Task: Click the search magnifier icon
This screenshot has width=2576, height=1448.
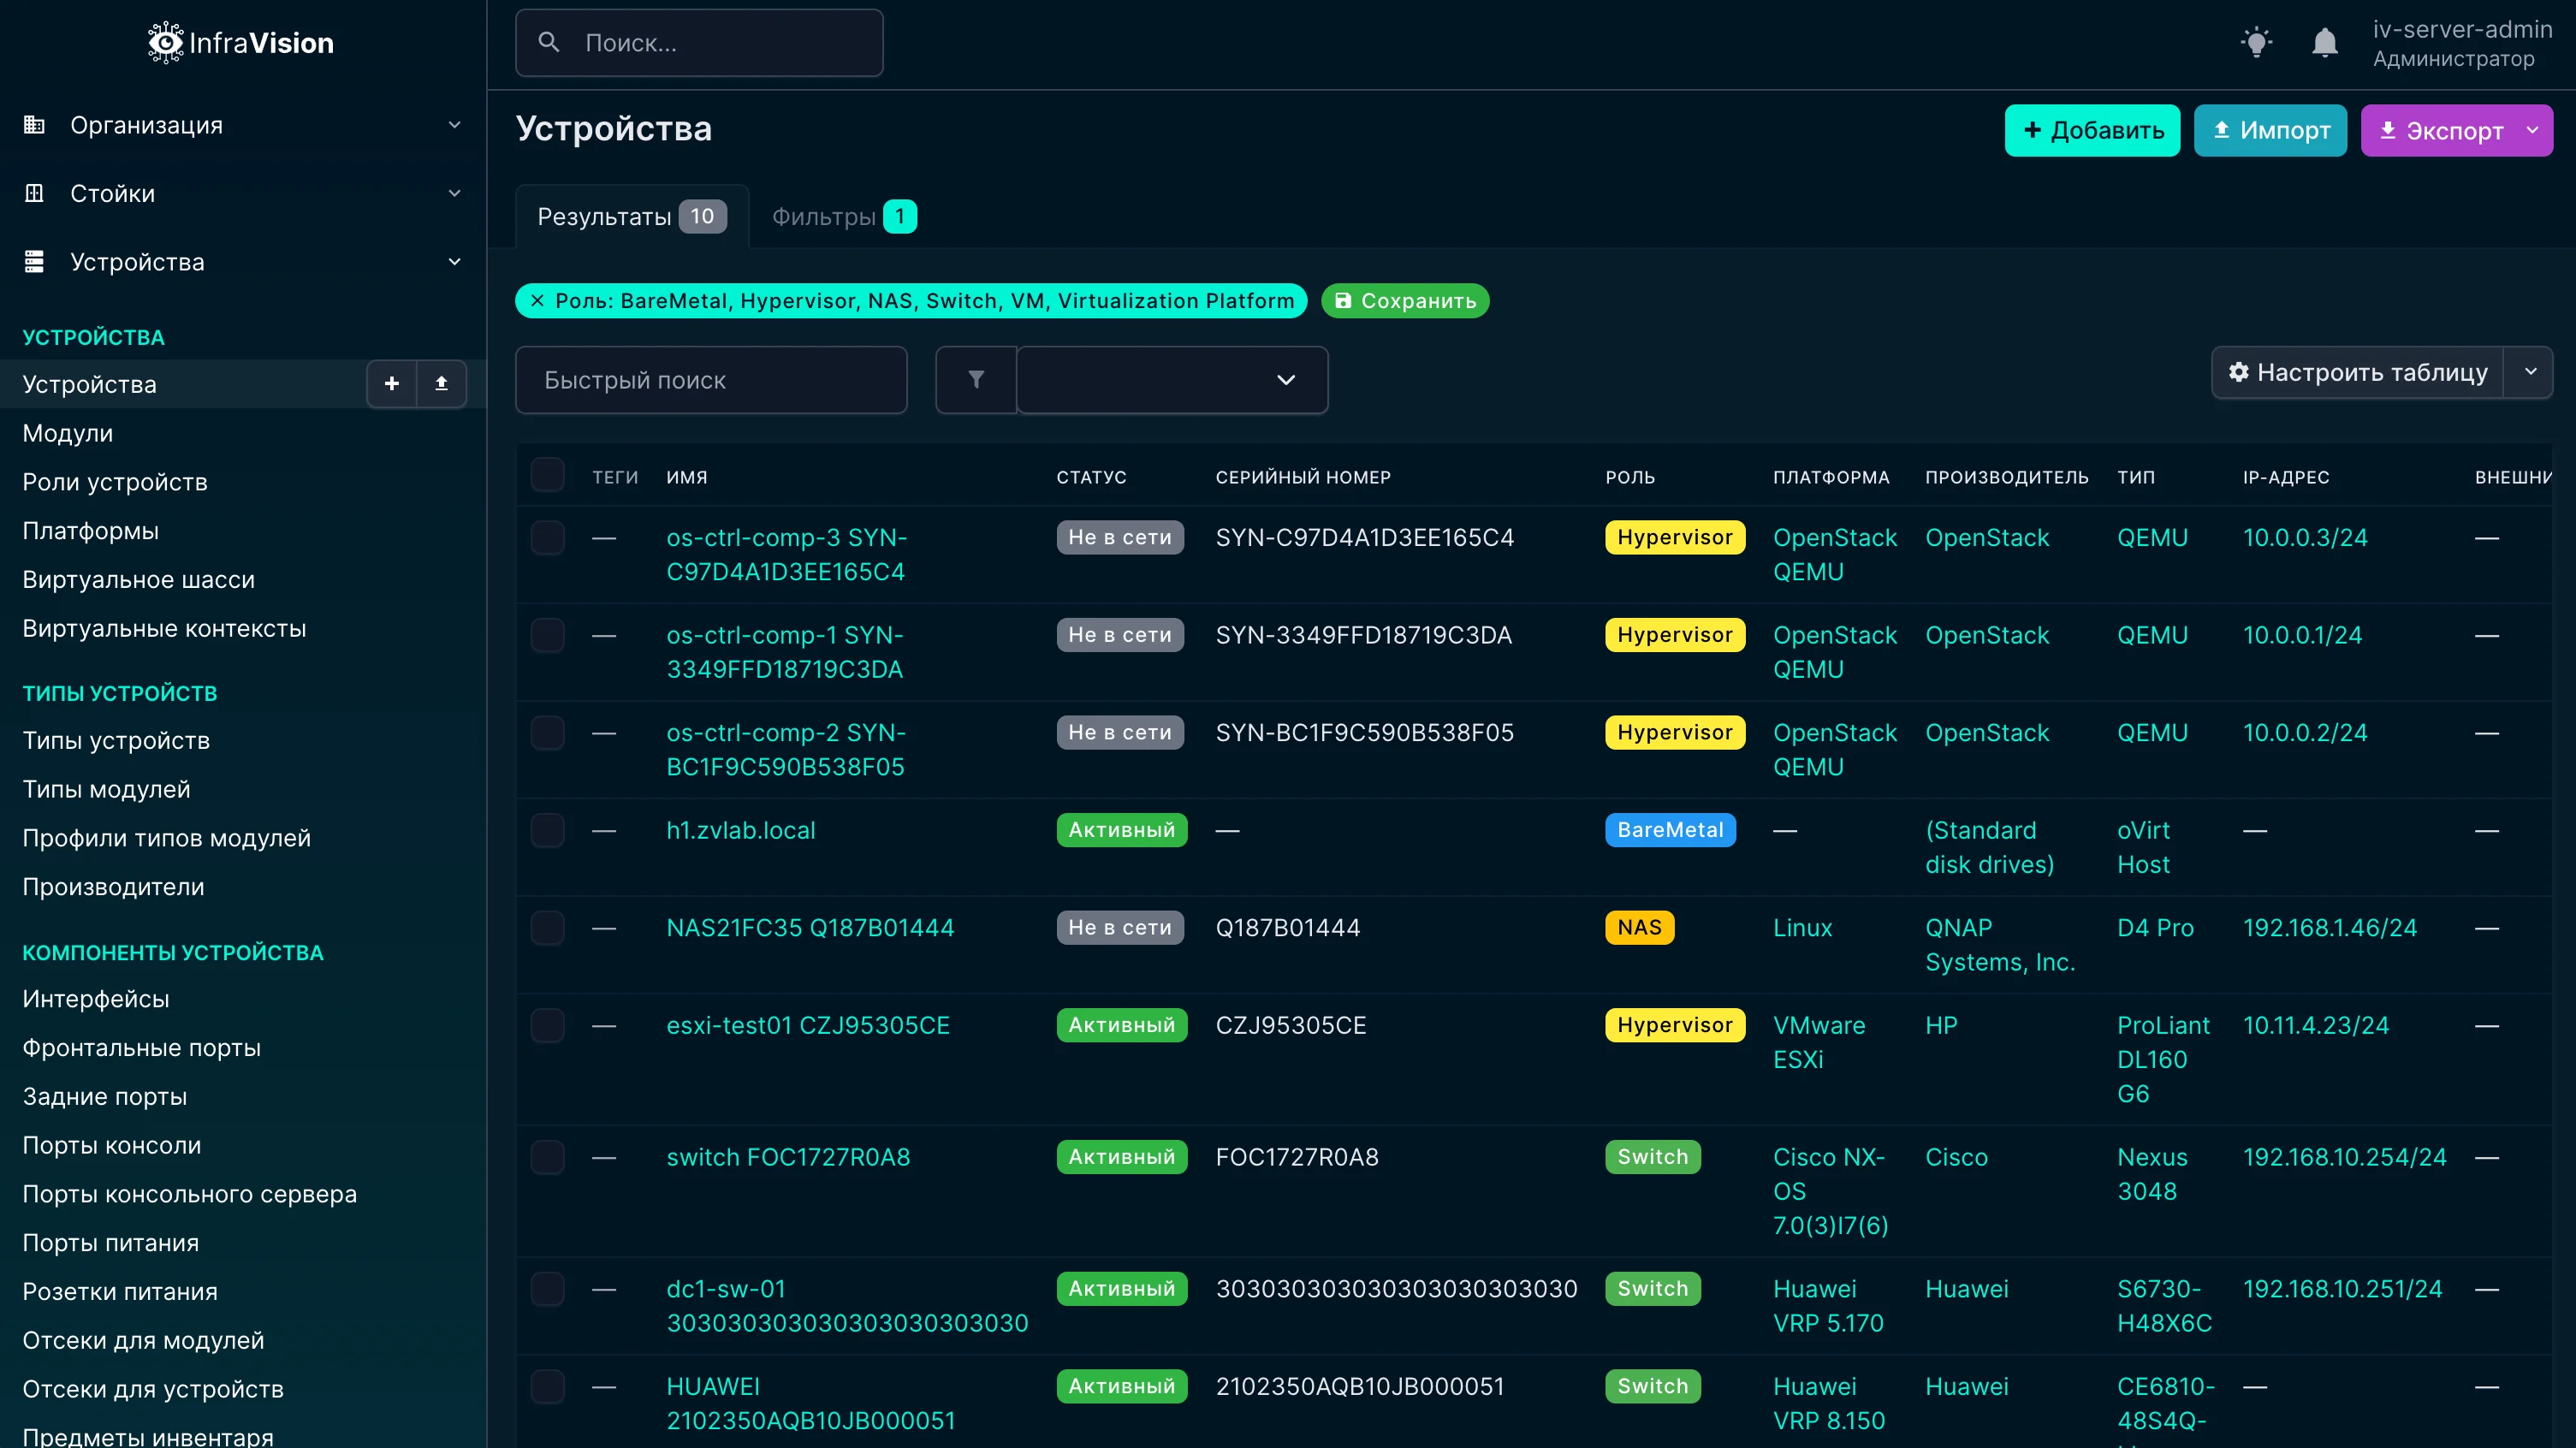Action: point(549,42)
